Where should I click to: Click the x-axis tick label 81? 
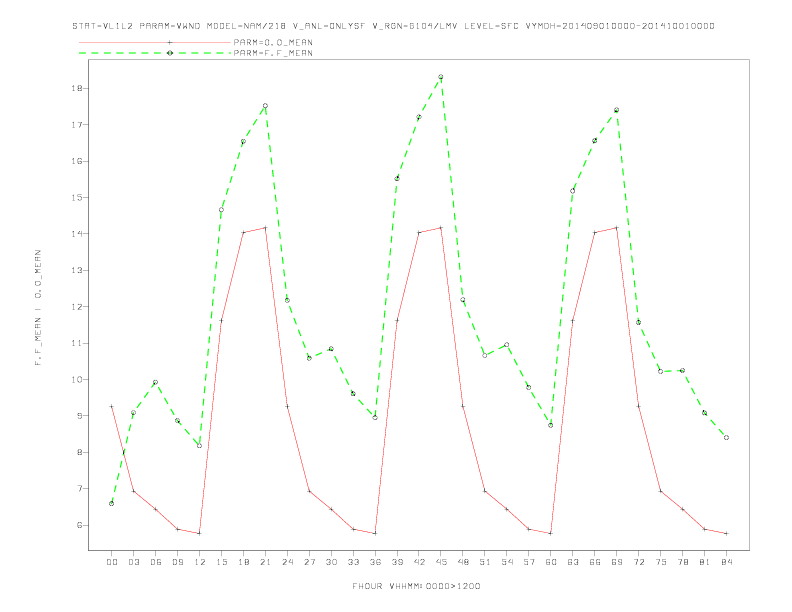[705, 562]
